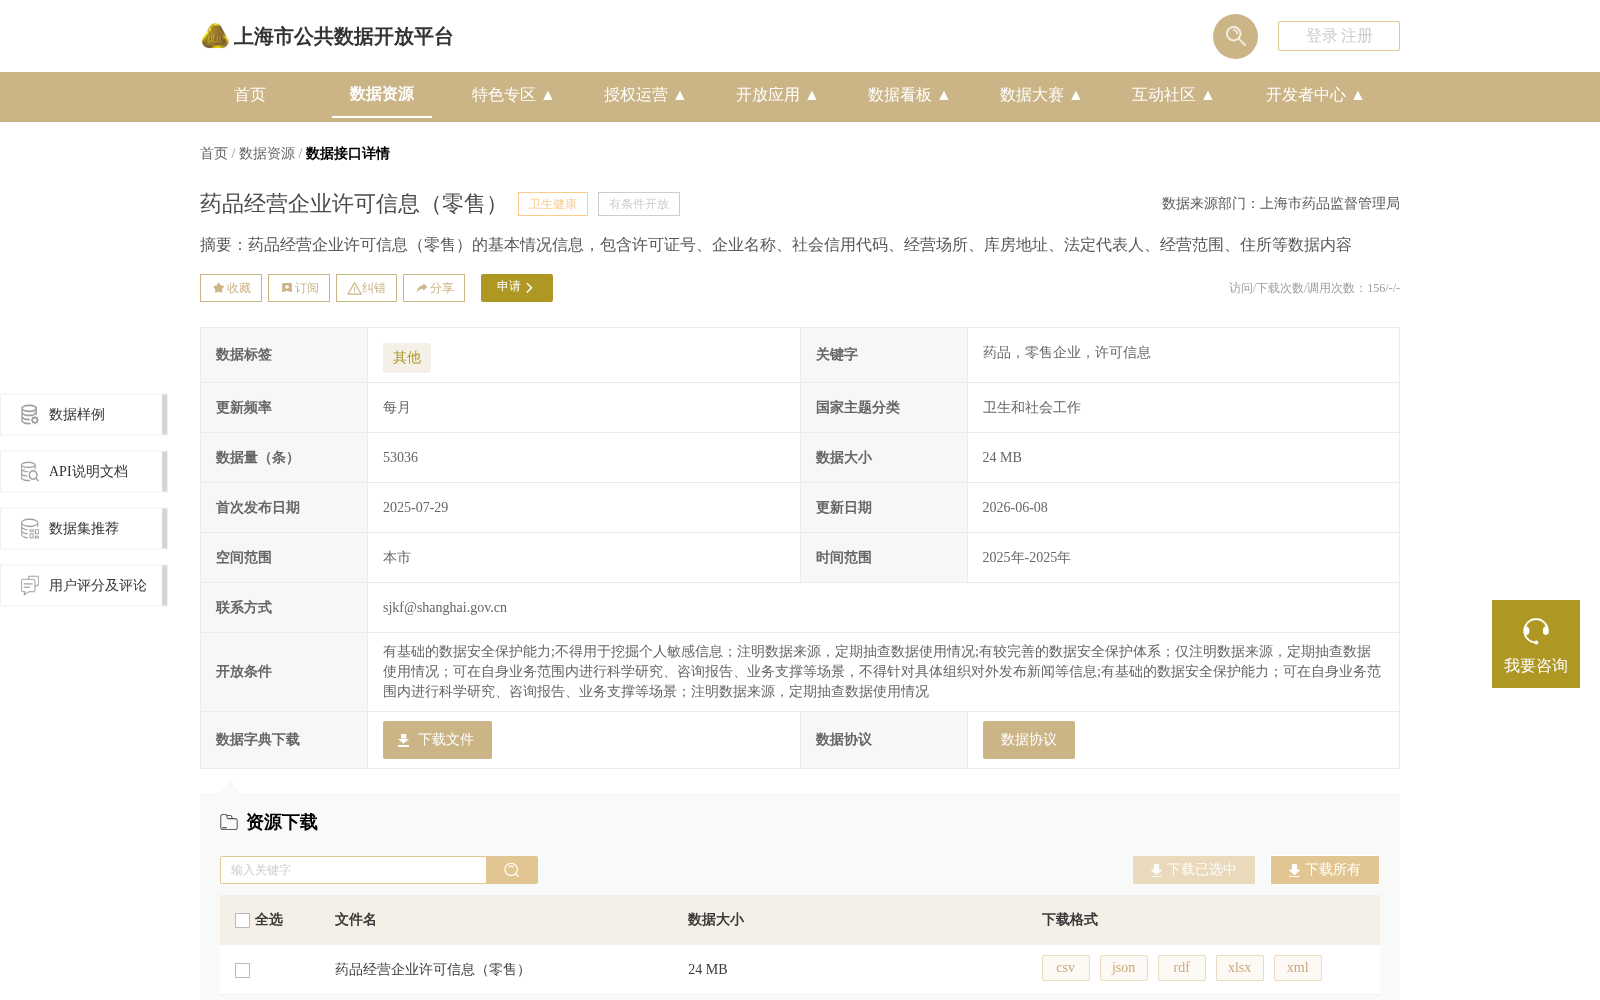Image resolution: width=1600 pixels, height=1000 pixels.
Task: Tick checkbox for 药品经营企业许可信息（零售）file
Action: click(242, 970)
